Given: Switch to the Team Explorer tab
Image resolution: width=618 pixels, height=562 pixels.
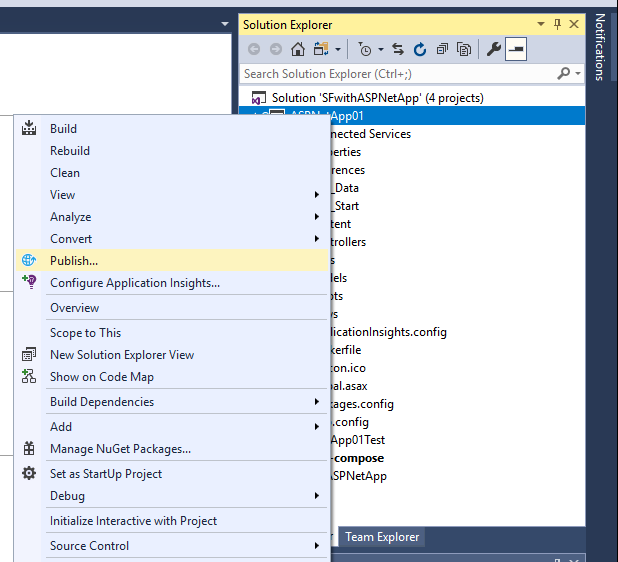Looking at the screenshot, I should tap(382, 537).
